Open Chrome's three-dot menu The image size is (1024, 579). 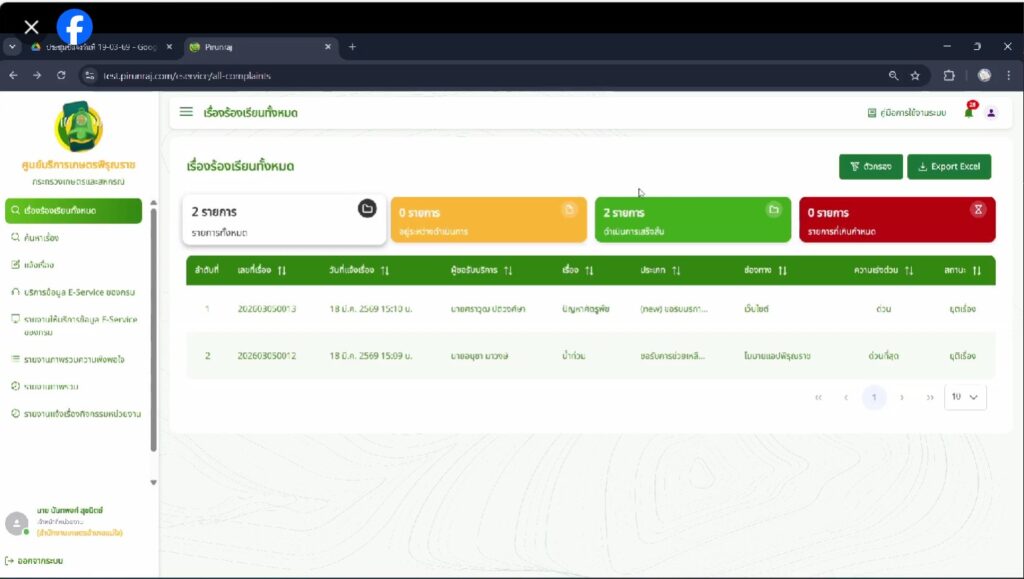point(1009,75)
